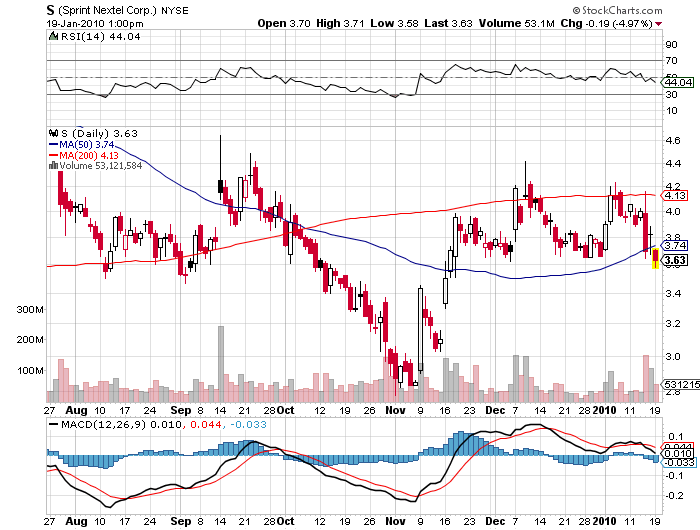Screen dimensions: 700x530
Task: Click the 44.04 RSI axis value tag
Action: click(x=678, y=82)
